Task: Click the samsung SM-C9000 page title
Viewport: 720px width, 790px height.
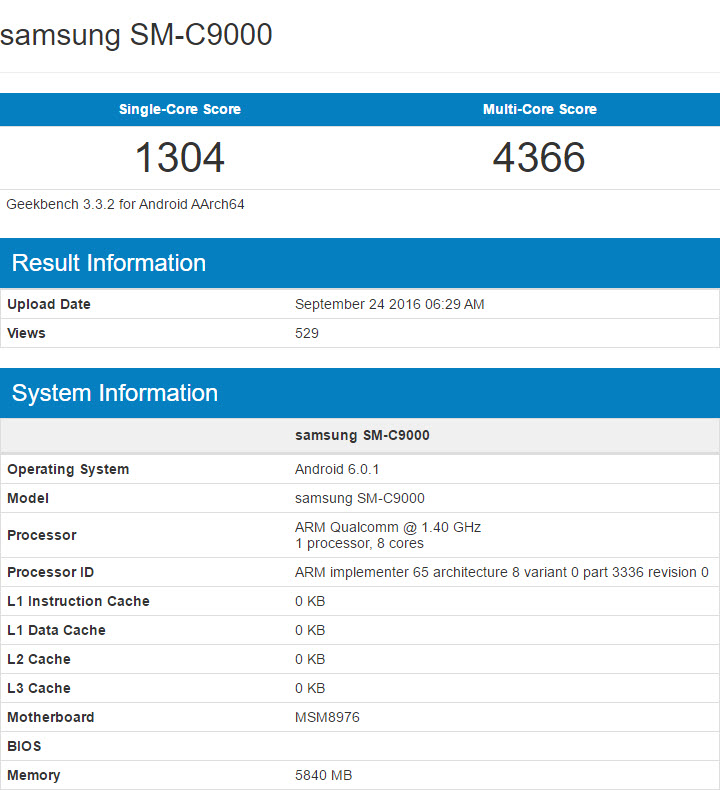Action: tap(136, 35)
